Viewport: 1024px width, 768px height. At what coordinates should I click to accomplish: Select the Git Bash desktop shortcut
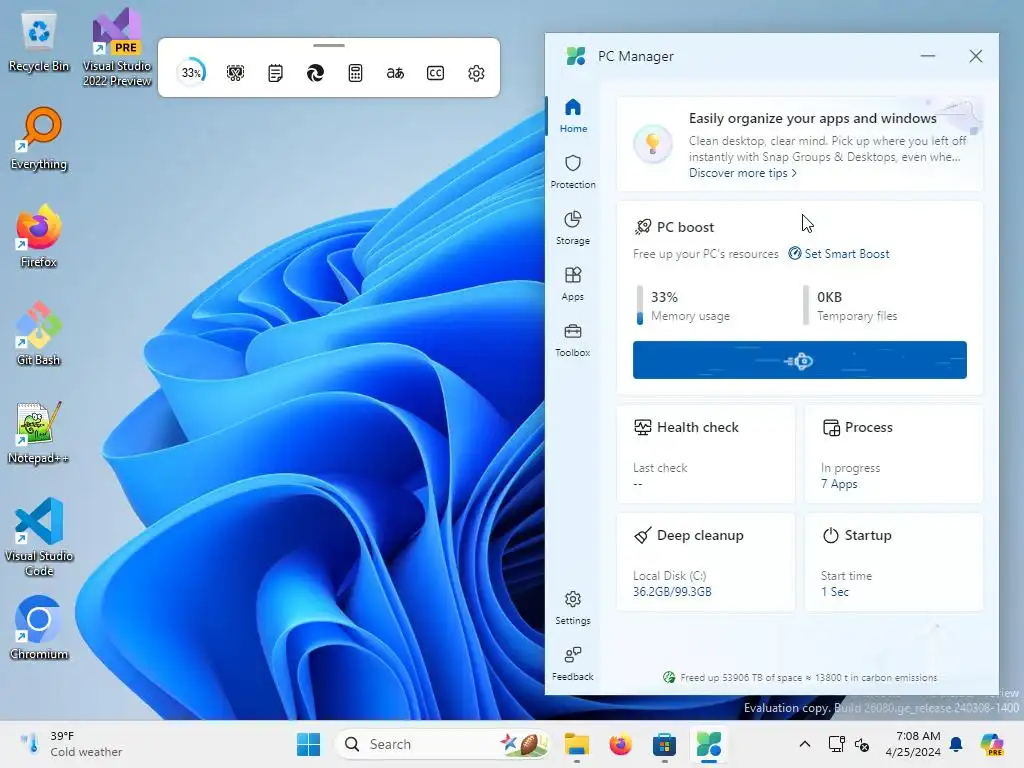point(39,334)
